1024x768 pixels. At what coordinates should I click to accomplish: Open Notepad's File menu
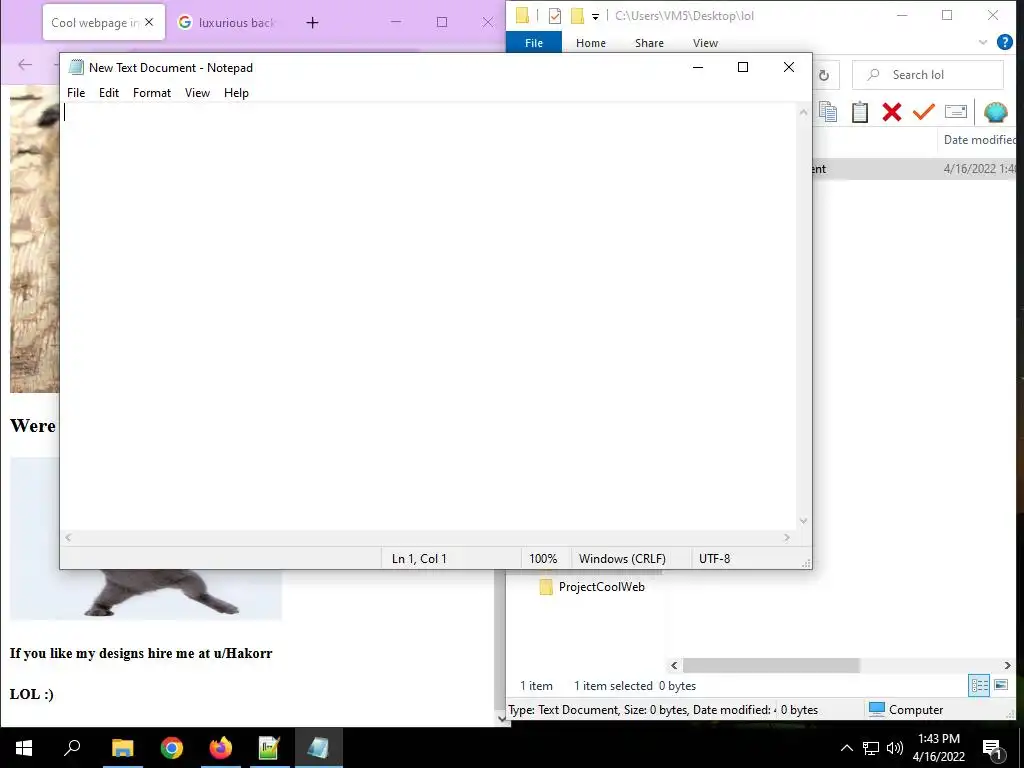(76, 93)
